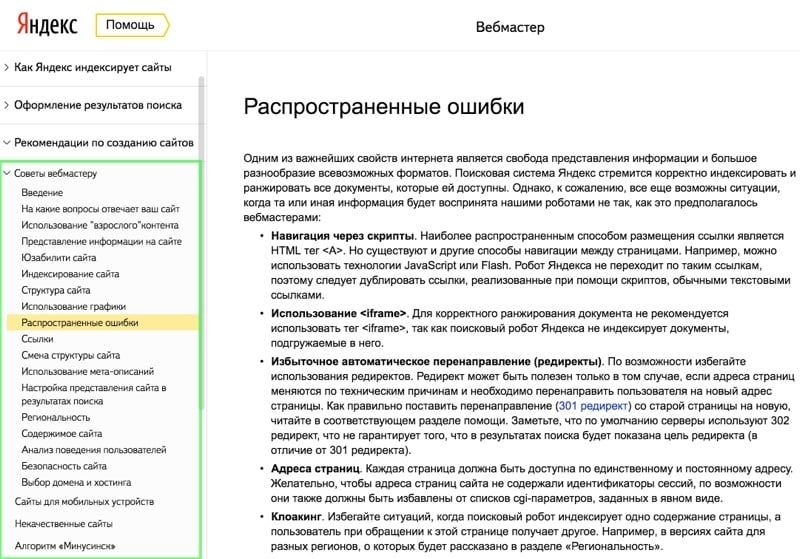Select На какие вопросы отвечает ваш сайт
The image size is (800, 559).
(x=100, y=209)
